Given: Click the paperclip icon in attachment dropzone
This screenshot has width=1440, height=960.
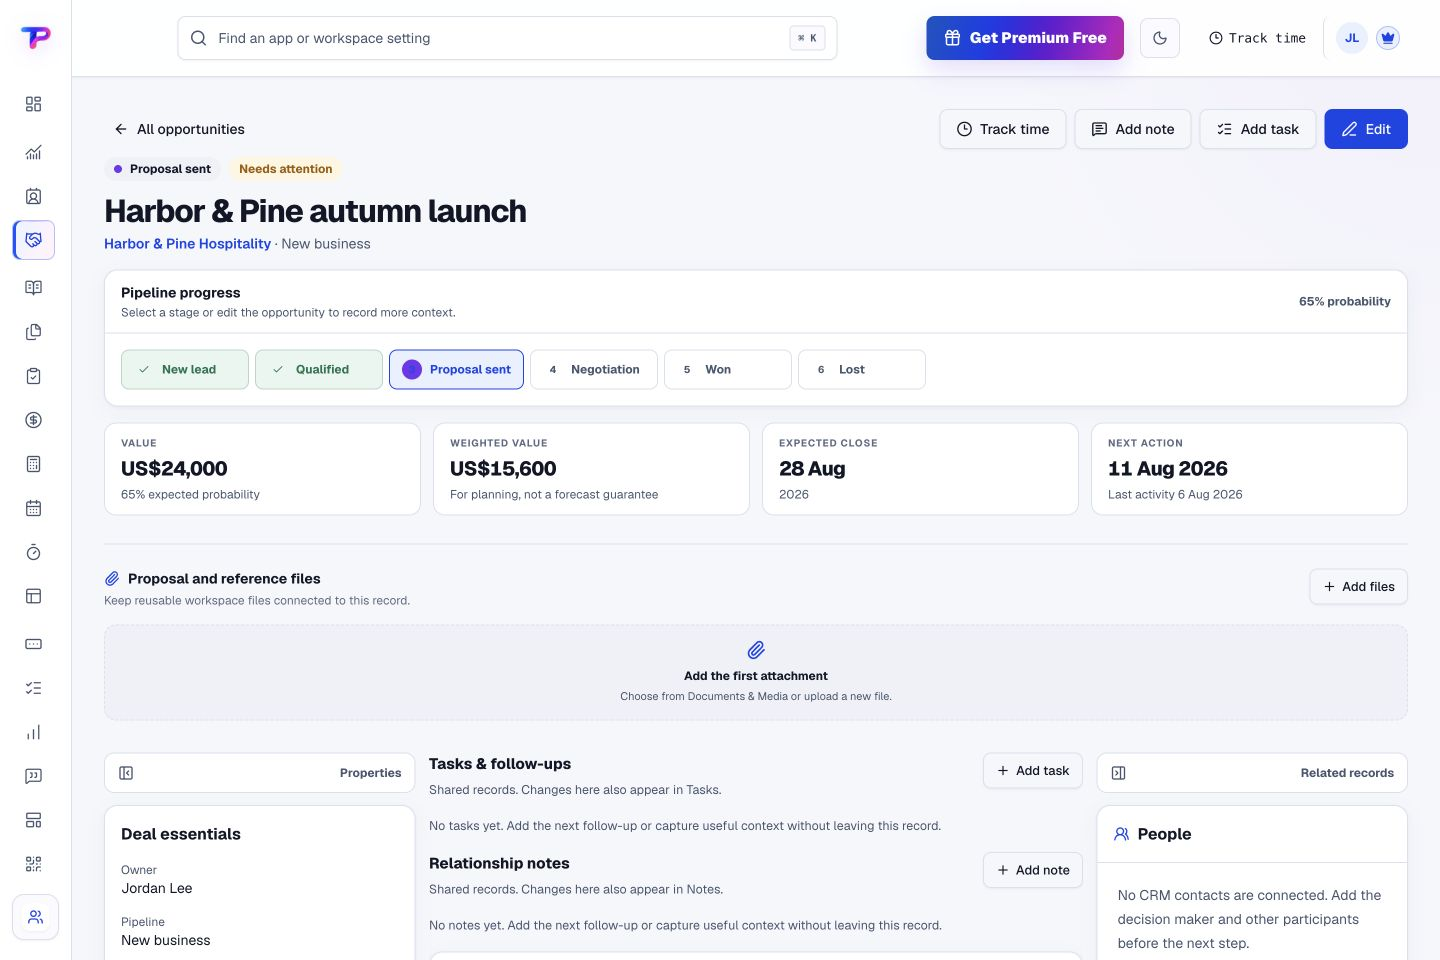Looking at the screenshot, I should tap(756, 650).
